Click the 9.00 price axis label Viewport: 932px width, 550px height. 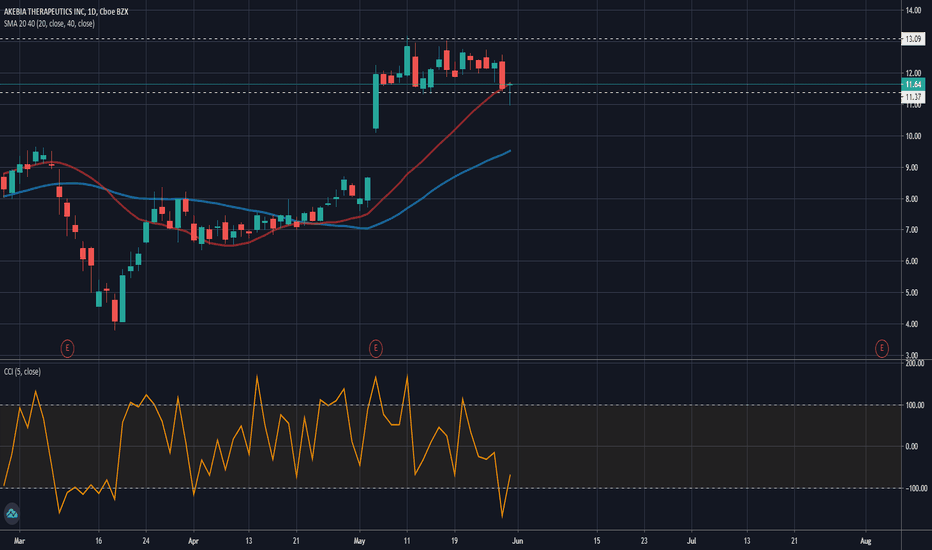(913, 168)
